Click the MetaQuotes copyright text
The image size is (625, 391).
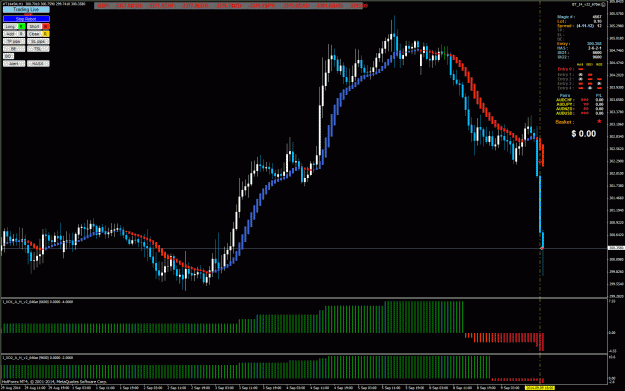coord(54,381)
